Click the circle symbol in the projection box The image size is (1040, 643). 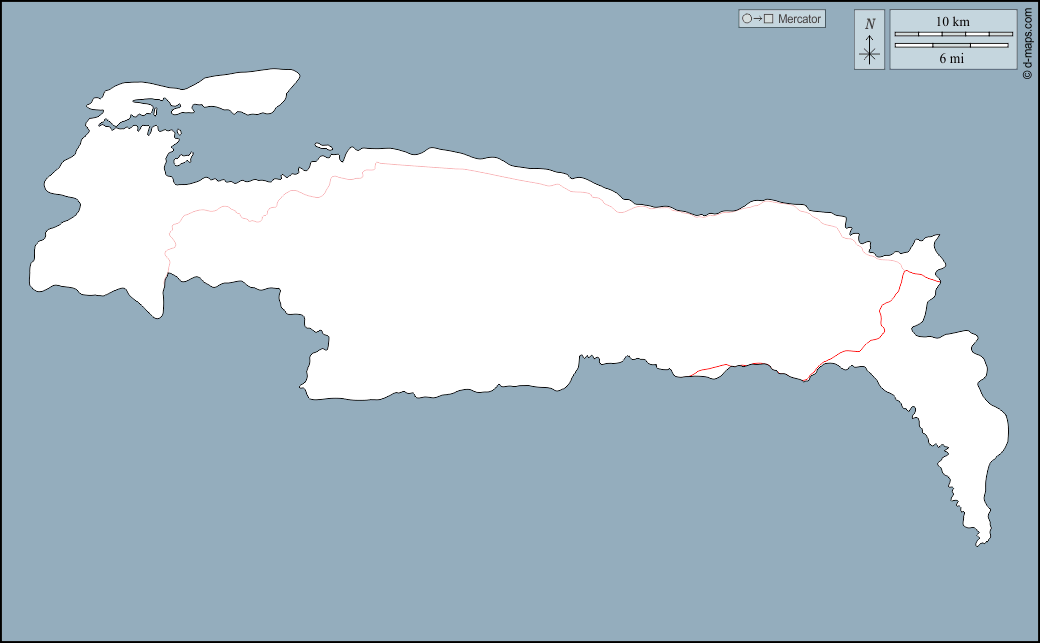point(746,19)
